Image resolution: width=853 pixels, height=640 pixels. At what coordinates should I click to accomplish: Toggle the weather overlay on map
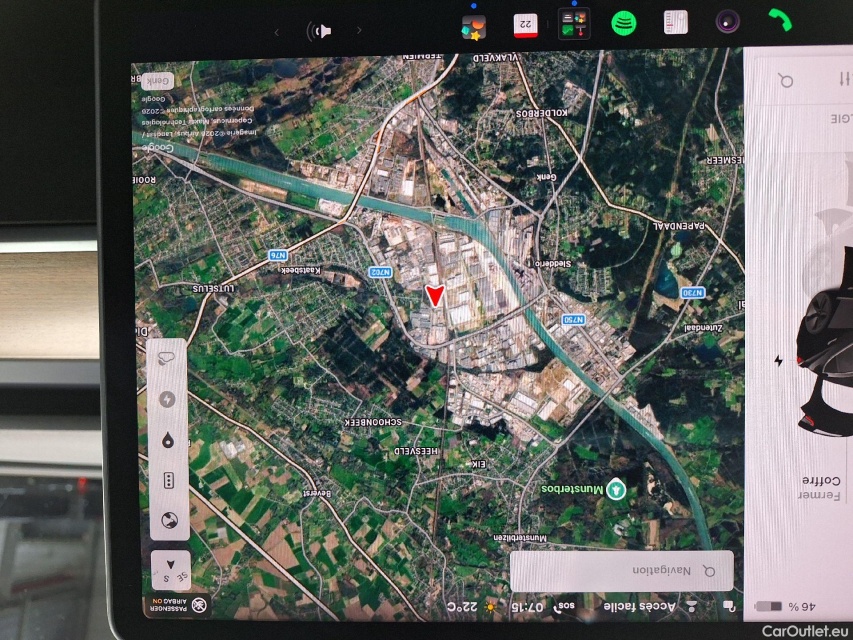167,358
